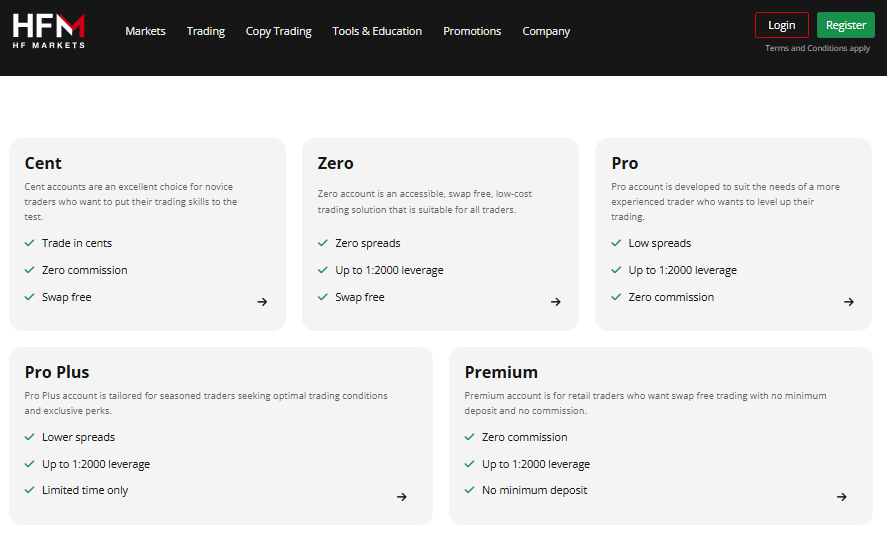Click the HFM HF Markets logo
This screenshot has width=887, height=538.
tap(49, 31)
